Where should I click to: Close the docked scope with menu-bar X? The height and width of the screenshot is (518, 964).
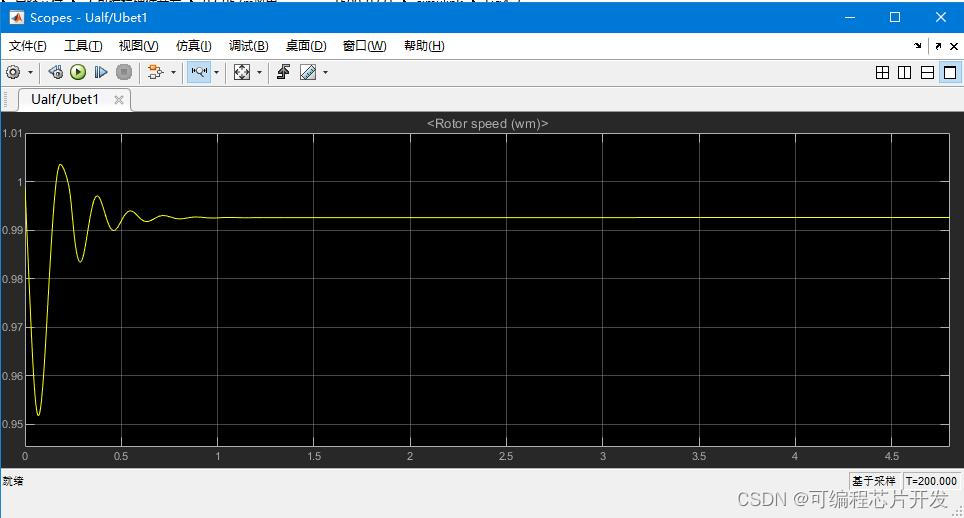(954, 46)
